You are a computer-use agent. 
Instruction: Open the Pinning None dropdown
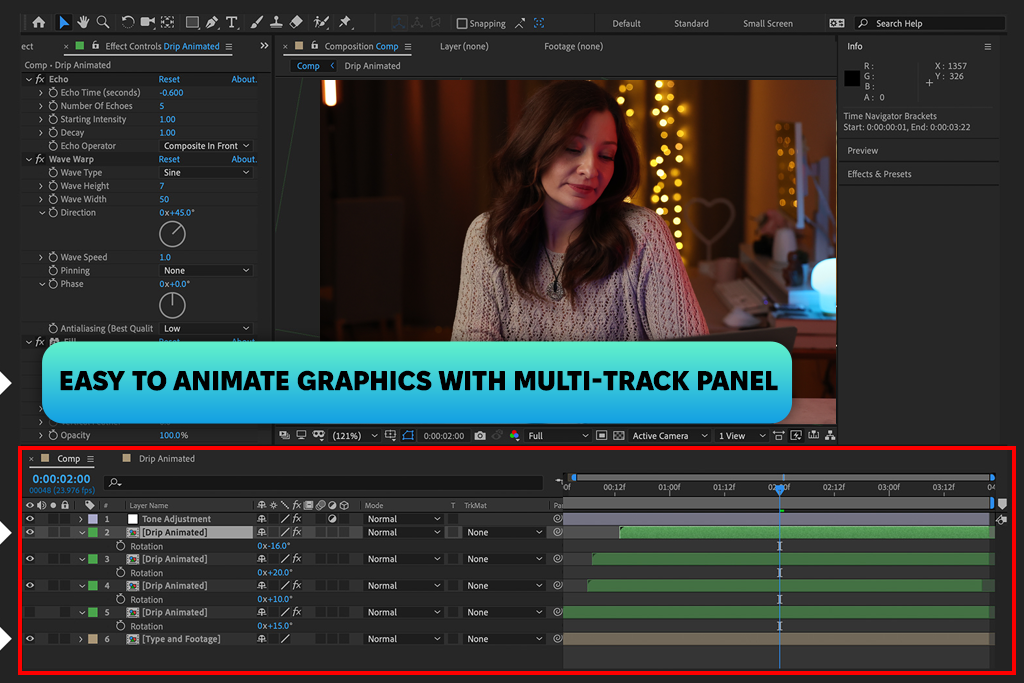tap(206, 270)
